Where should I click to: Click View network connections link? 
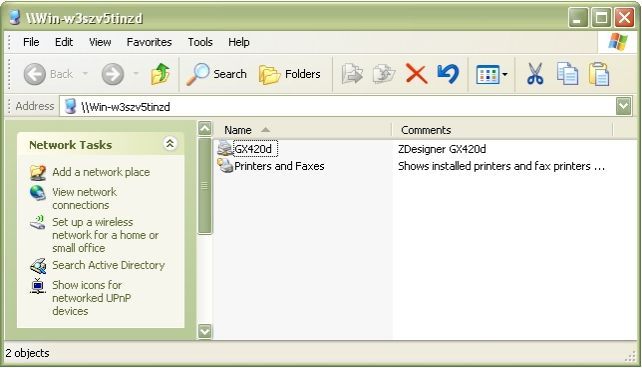84,199
